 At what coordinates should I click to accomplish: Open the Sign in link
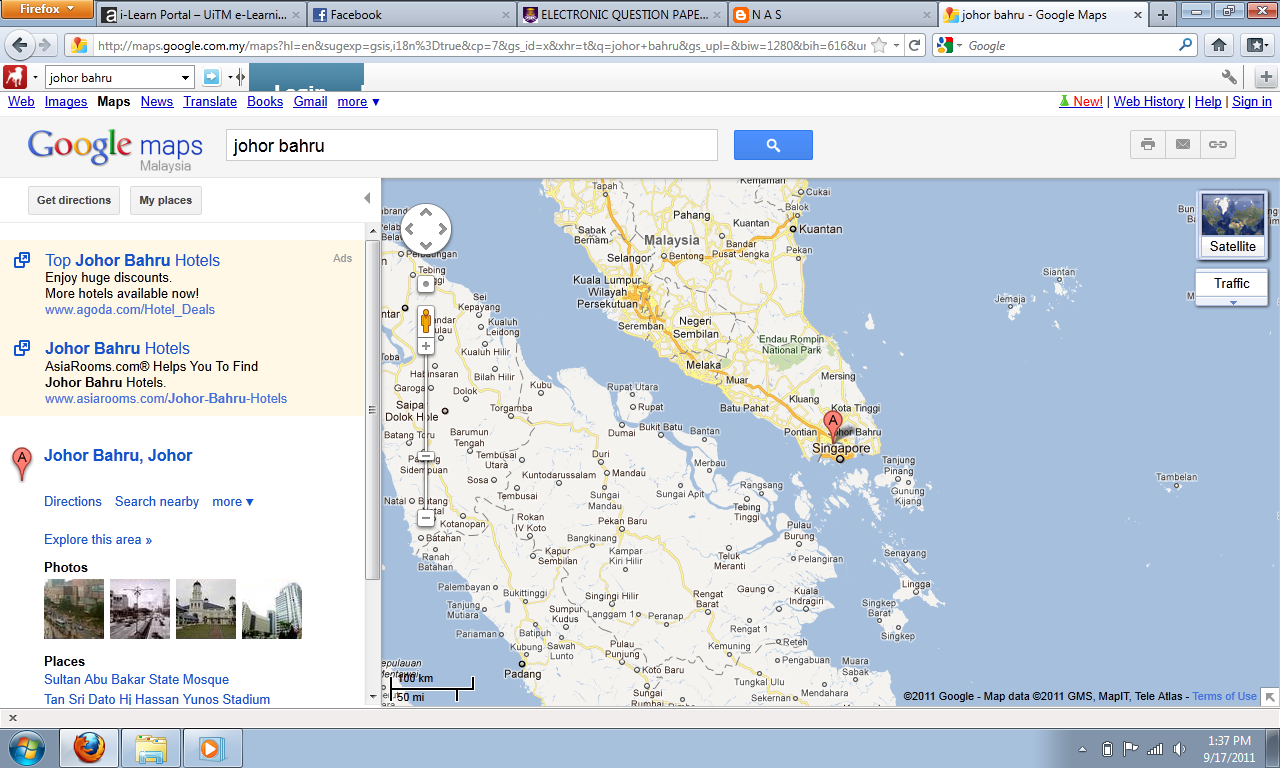(1252, 102)
